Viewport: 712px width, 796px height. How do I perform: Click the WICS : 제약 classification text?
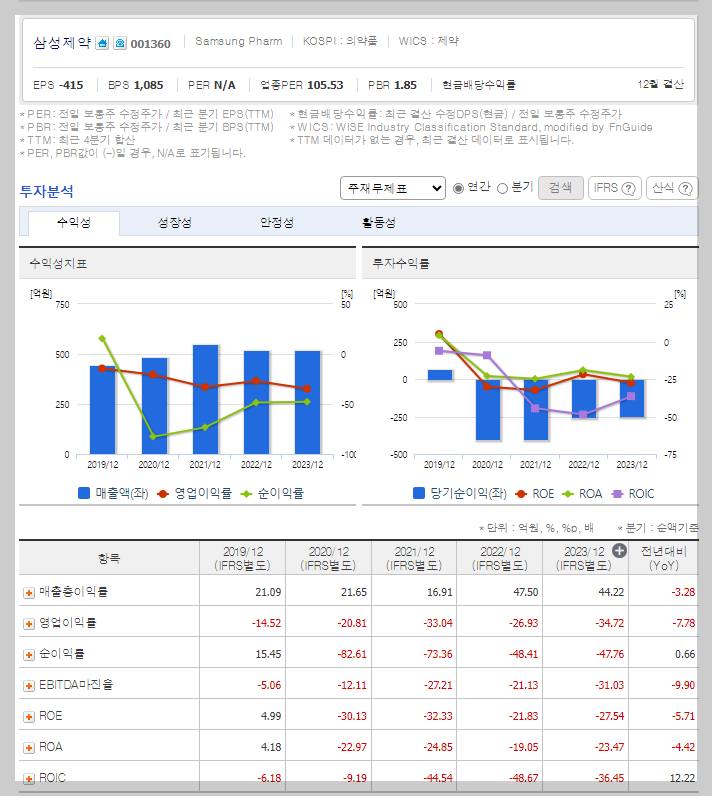tap(429, 41)
